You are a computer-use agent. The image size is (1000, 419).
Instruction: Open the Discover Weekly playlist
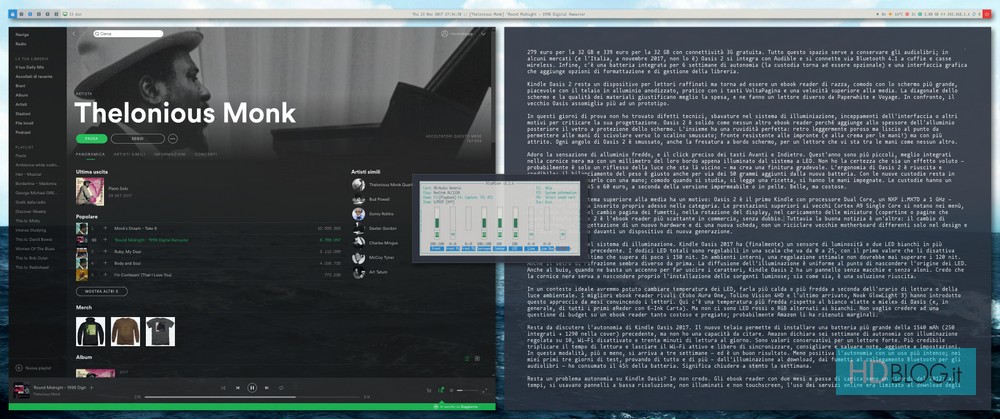(29, 211)
